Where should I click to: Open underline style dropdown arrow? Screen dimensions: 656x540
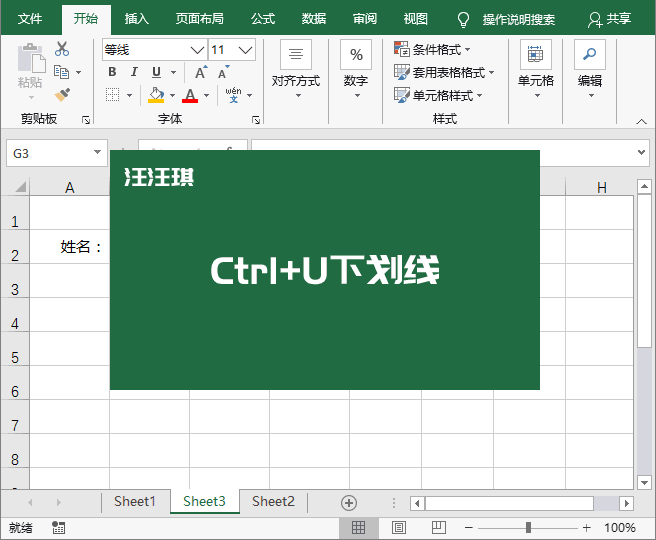tap(174, 72)
